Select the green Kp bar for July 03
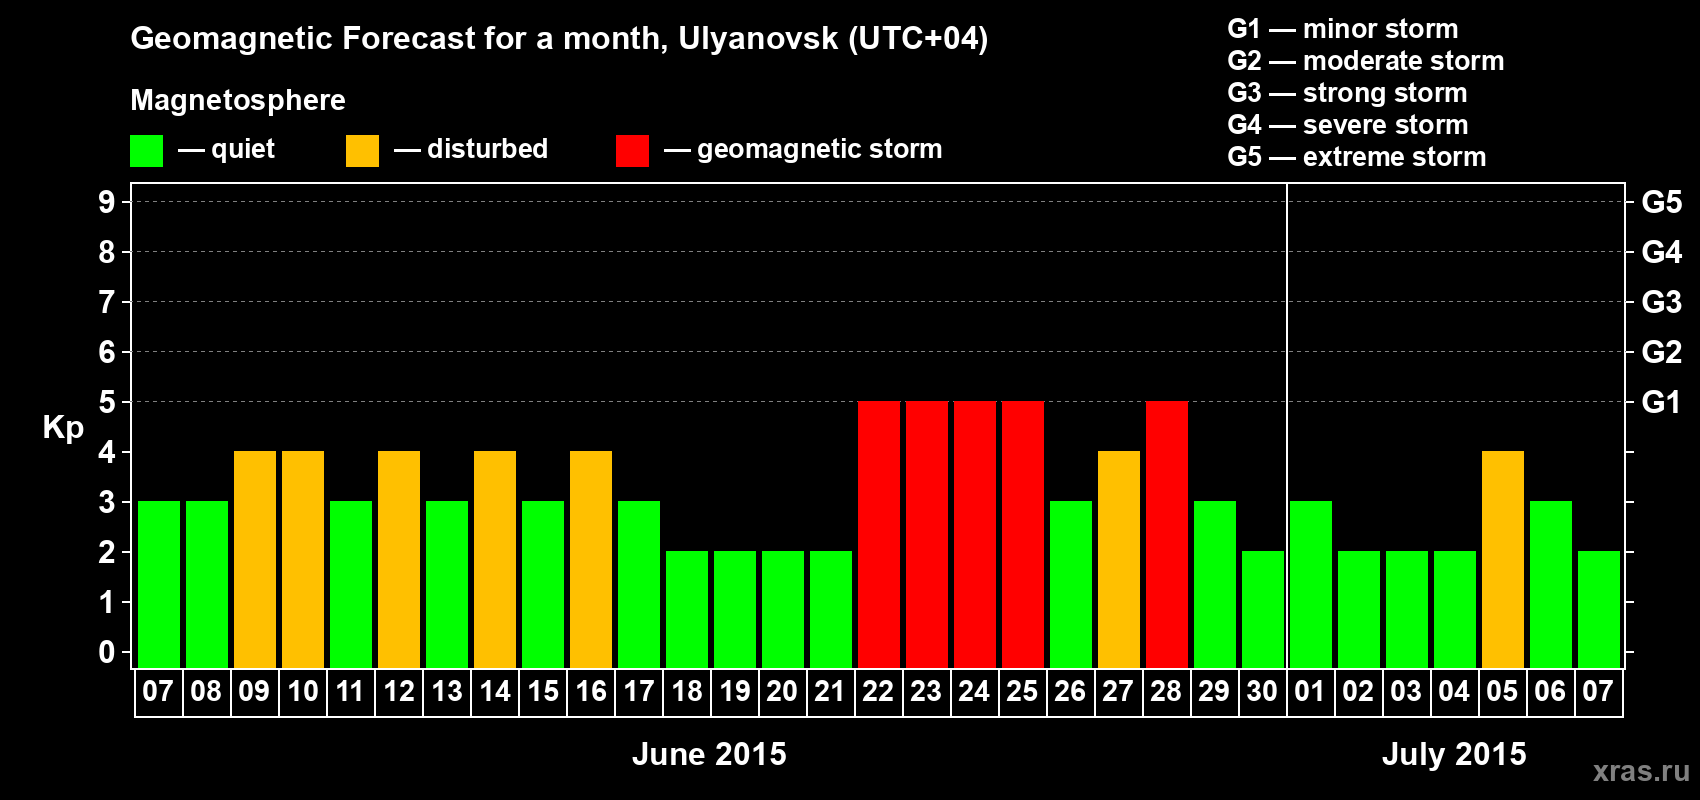The height and width of the screenshot is (800, 1700). click(1407, 610)
